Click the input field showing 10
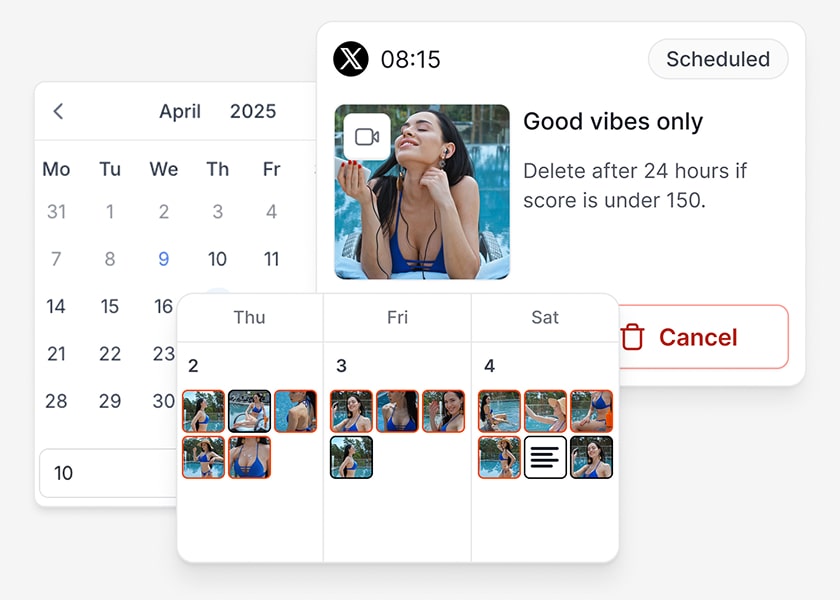The width and height of the screenshot is (840, 600). click(108, 473)
